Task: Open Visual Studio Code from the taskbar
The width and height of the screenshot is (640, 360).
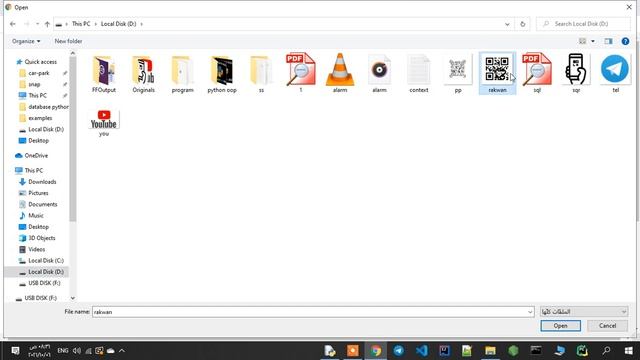Action: 422,351
